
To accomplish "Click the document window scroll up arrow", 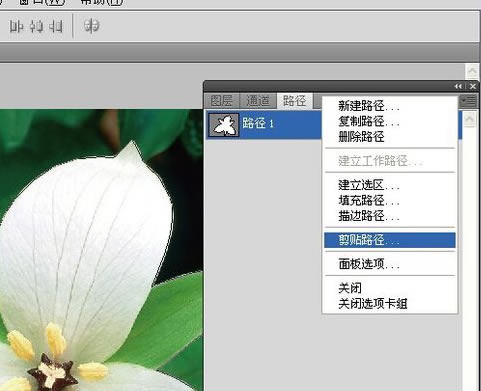I will tap(472, 71).
